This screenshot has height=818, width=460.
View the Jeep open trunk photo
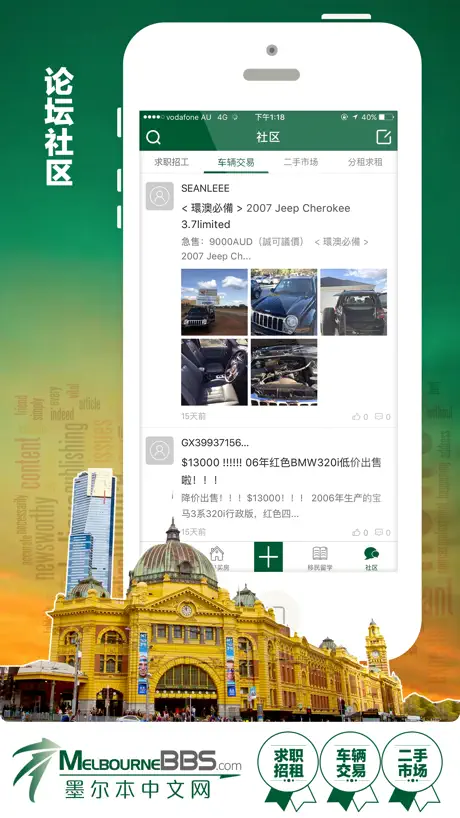[x=354, y=302]
